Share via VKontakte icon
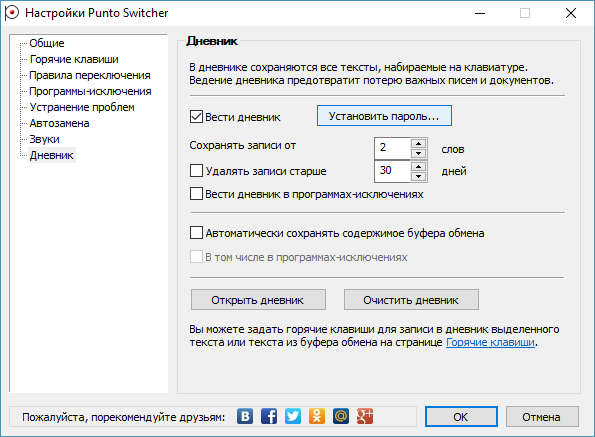This screenshot has height=437, width=595. click(x=245, y=416)
